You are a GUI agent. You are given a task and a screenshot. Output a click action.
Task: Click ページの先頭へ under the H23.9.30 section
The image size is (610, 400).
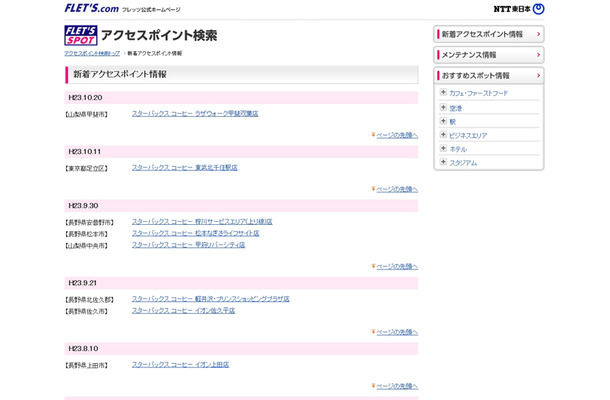pos(397,267)
